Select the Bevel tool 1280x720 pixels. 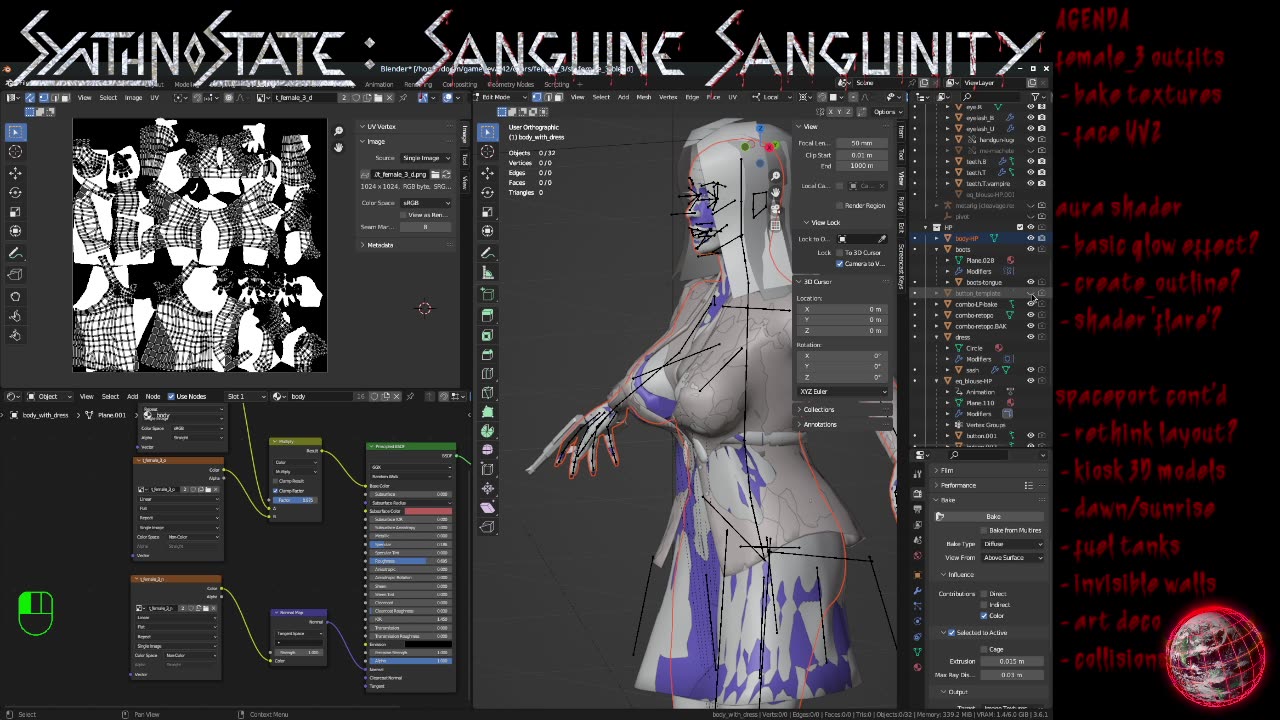coord(487,355)
